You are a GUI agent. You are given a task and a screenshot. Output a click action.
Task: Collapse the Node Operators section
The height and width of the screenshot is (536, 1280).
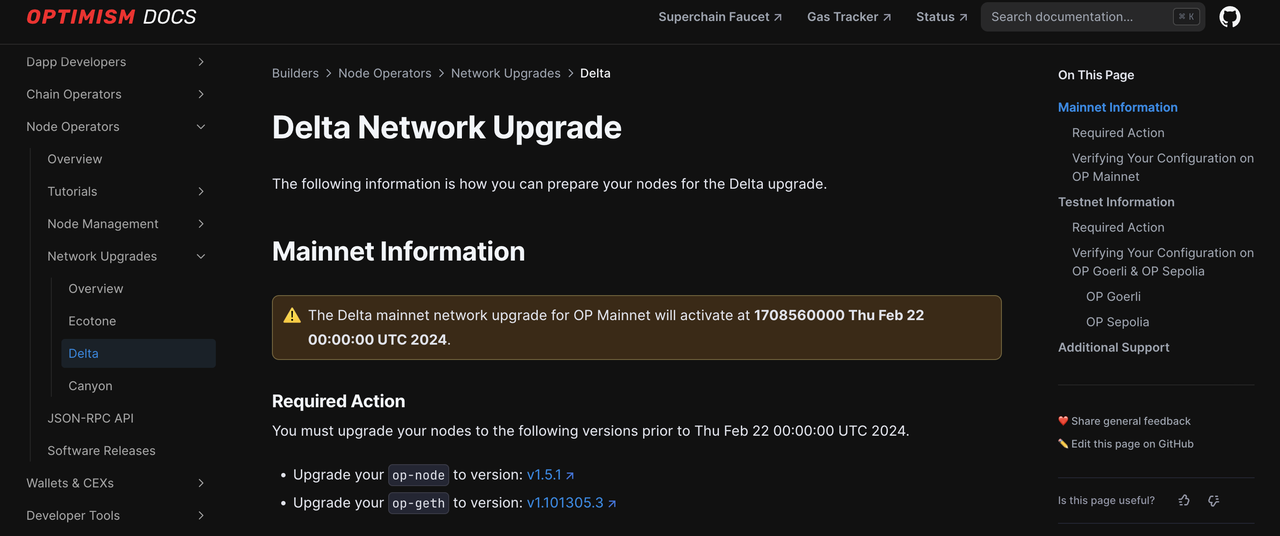click(x=201, y=127)
